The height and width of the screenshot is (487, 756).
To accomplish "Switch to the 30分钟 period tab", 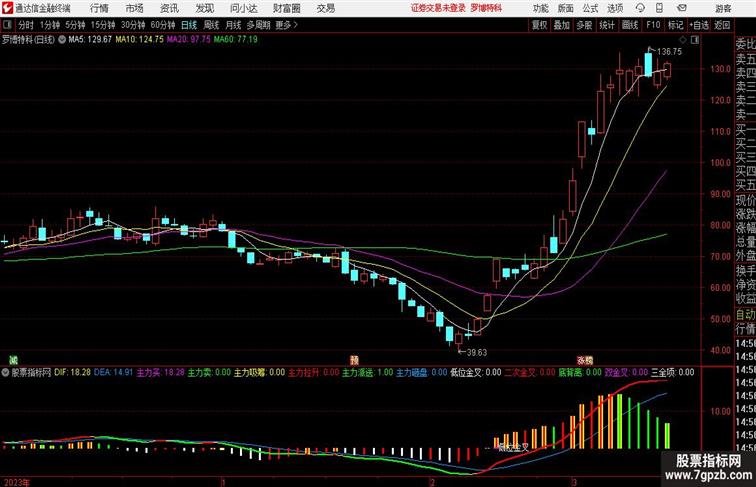I will [x=133, y=25].
